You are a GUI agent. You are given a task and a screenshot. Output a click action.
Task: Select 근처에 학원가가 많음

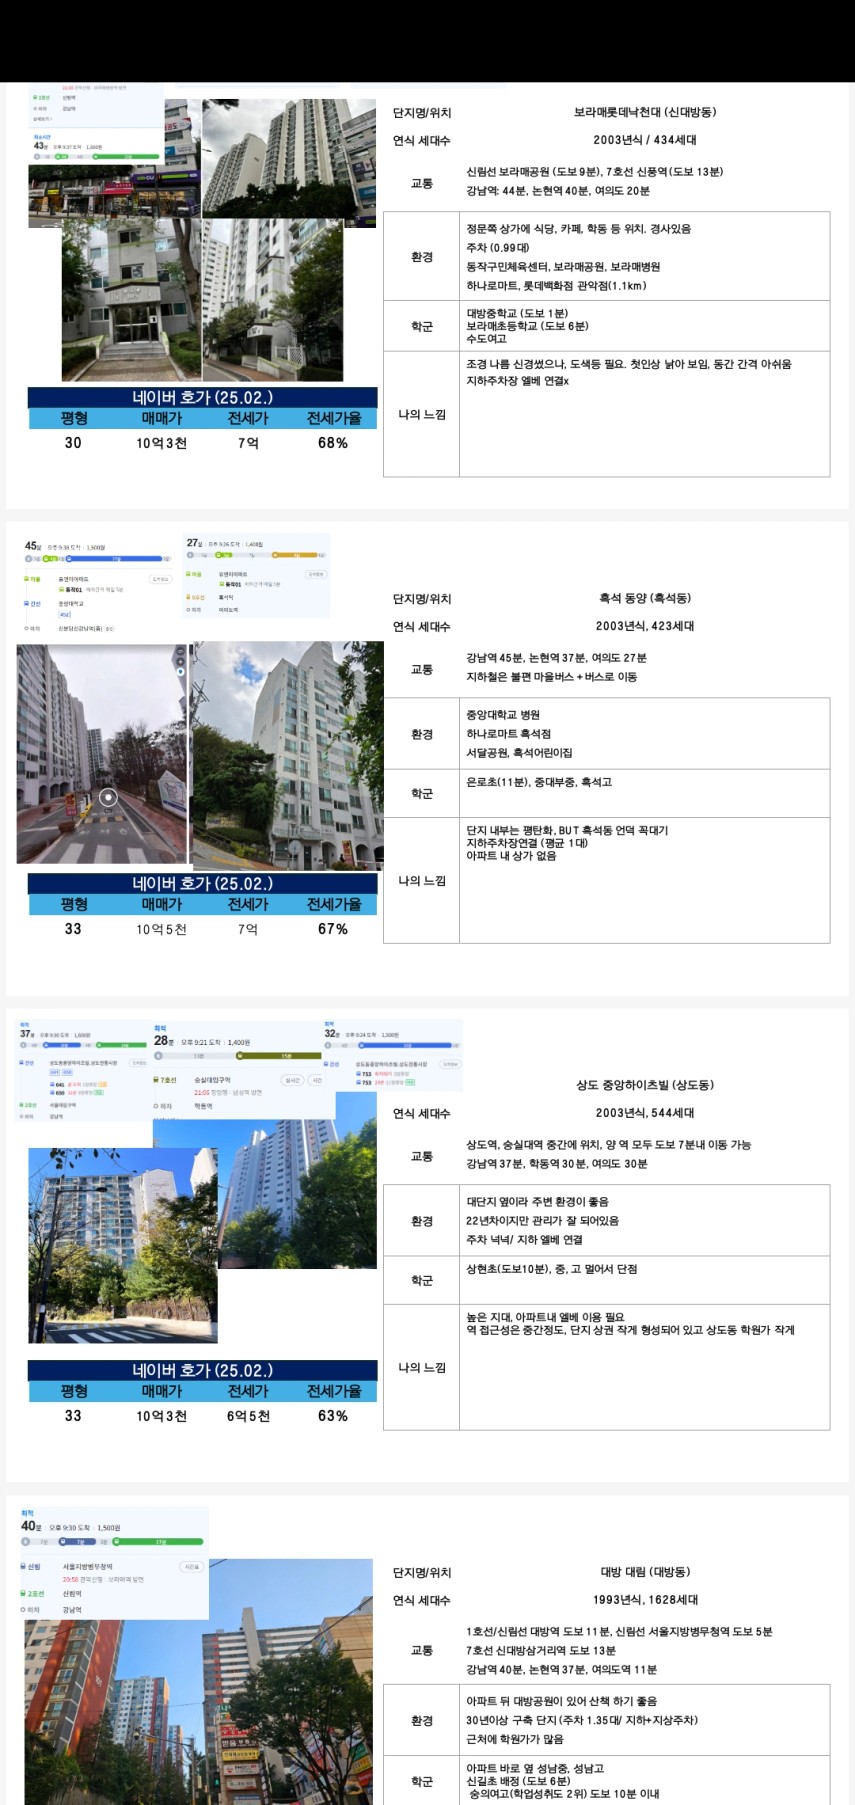[514, 1739]
